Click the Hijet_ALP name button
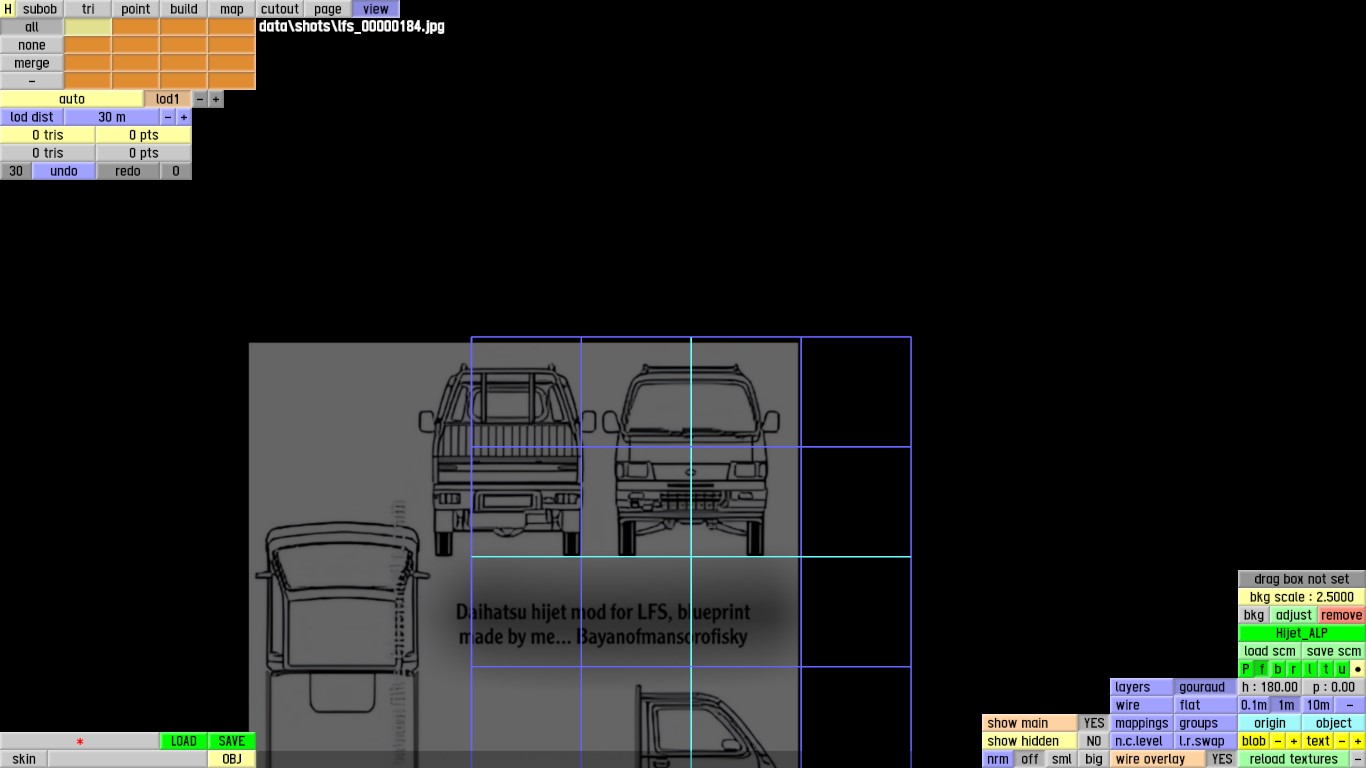The image size is (1366, 768). (x=1302, y=633)
